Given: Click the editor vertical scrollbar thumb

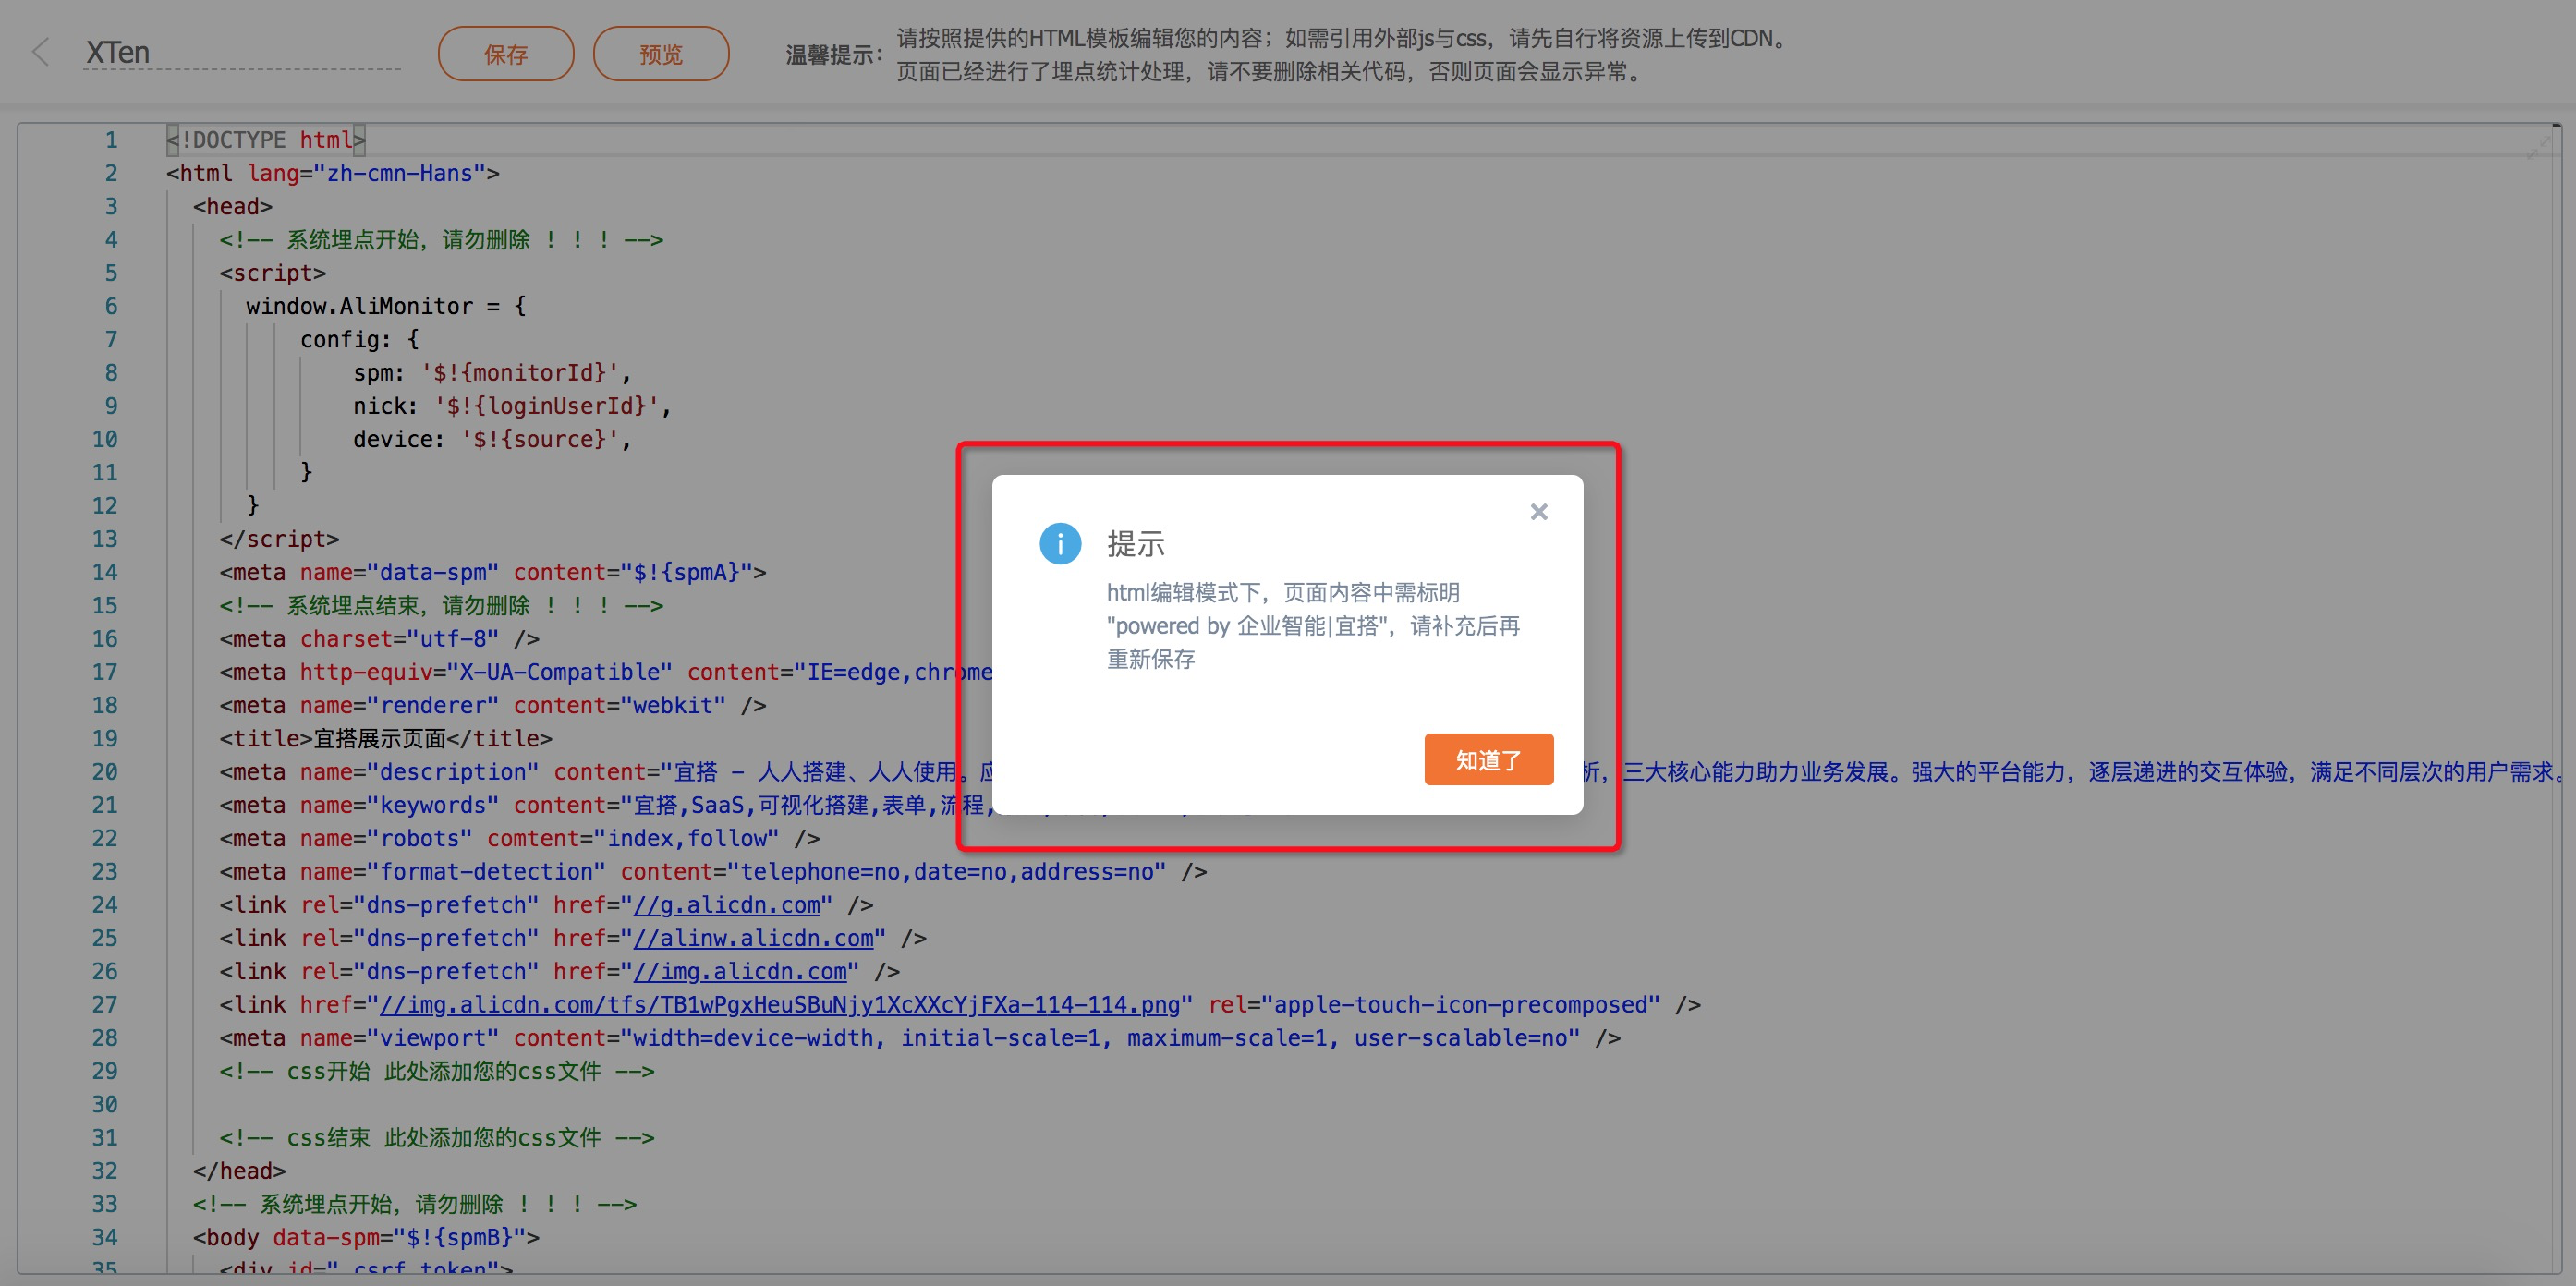Looking at the screenshot, I should pos(2556,127).
